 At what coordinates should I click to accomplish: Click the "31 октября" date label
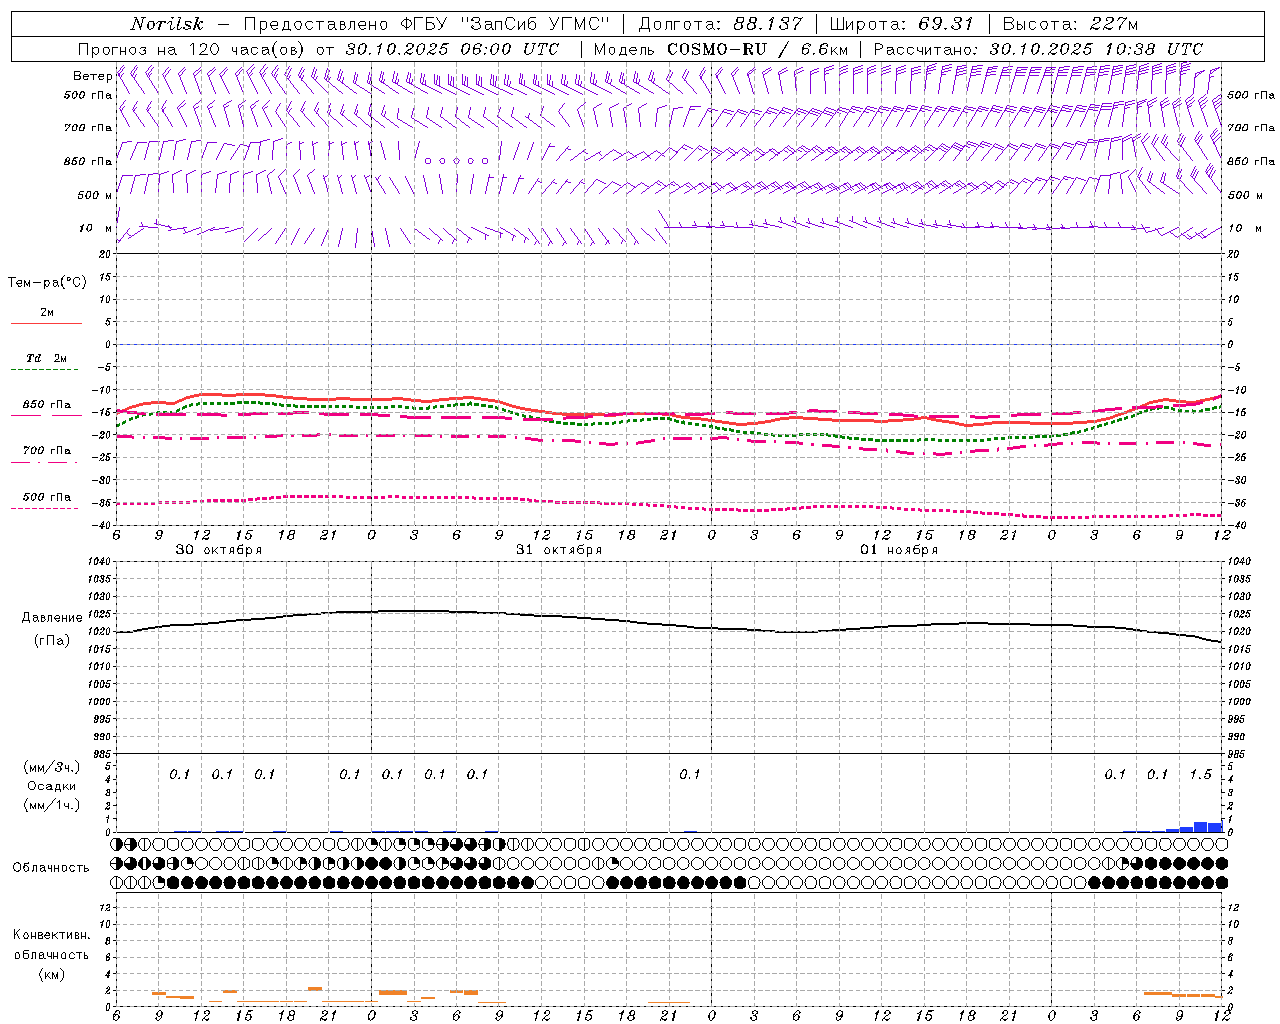[x=559, y=550]
